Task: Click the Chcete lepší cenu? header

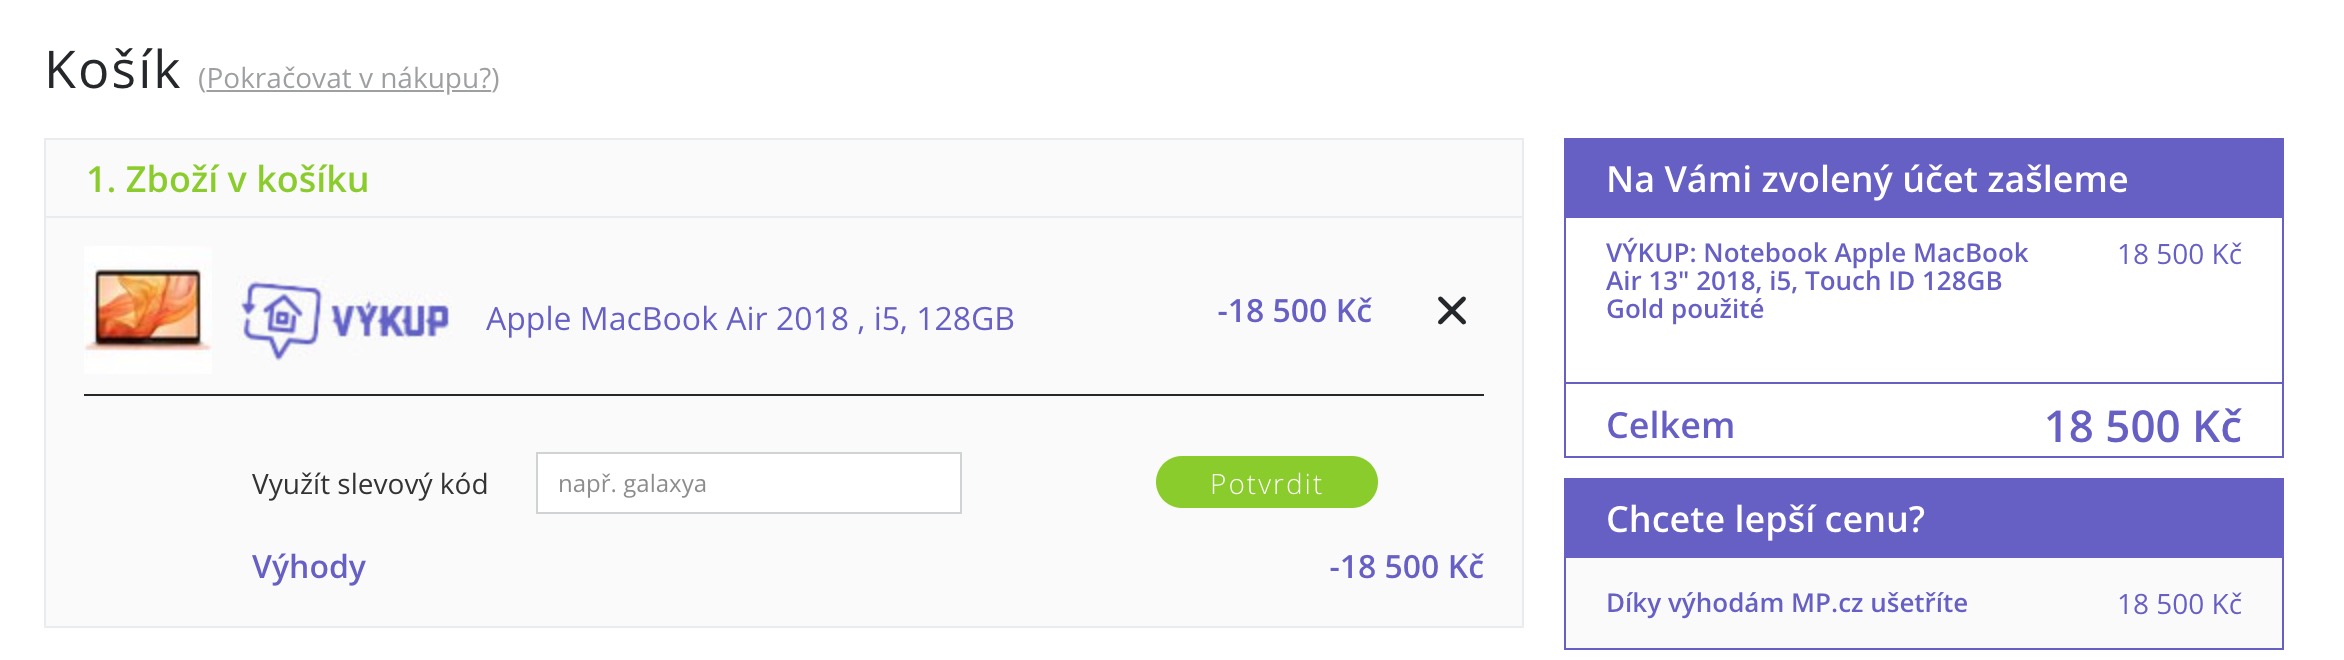Action: point(1765,519)
